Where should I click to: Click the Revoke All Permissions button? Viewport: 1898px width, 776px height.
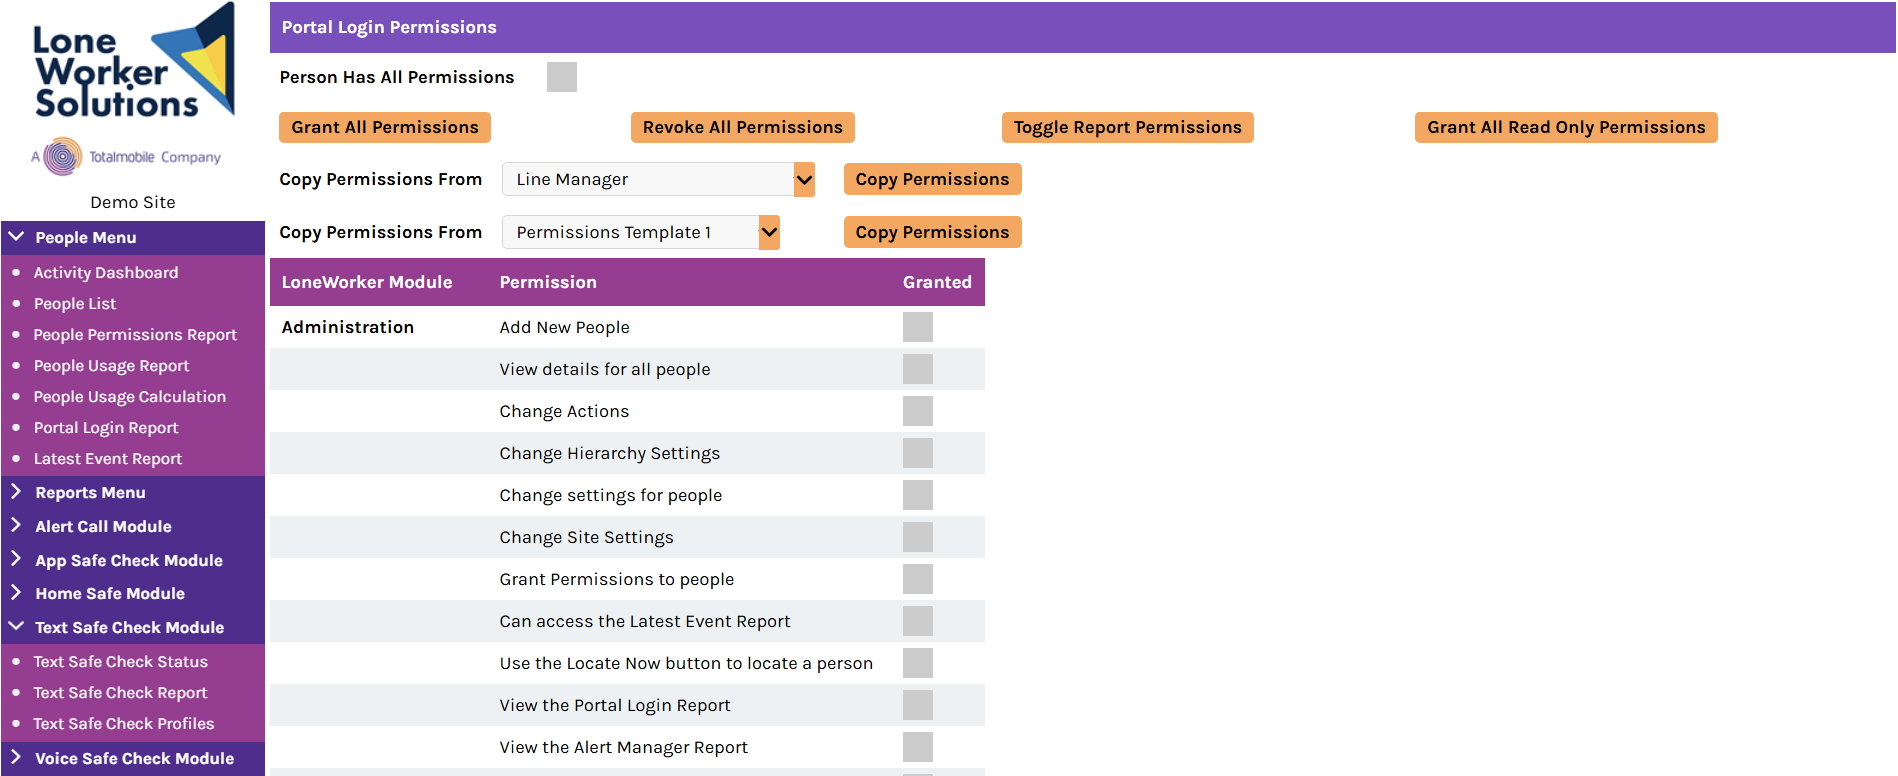click(743, 127)
